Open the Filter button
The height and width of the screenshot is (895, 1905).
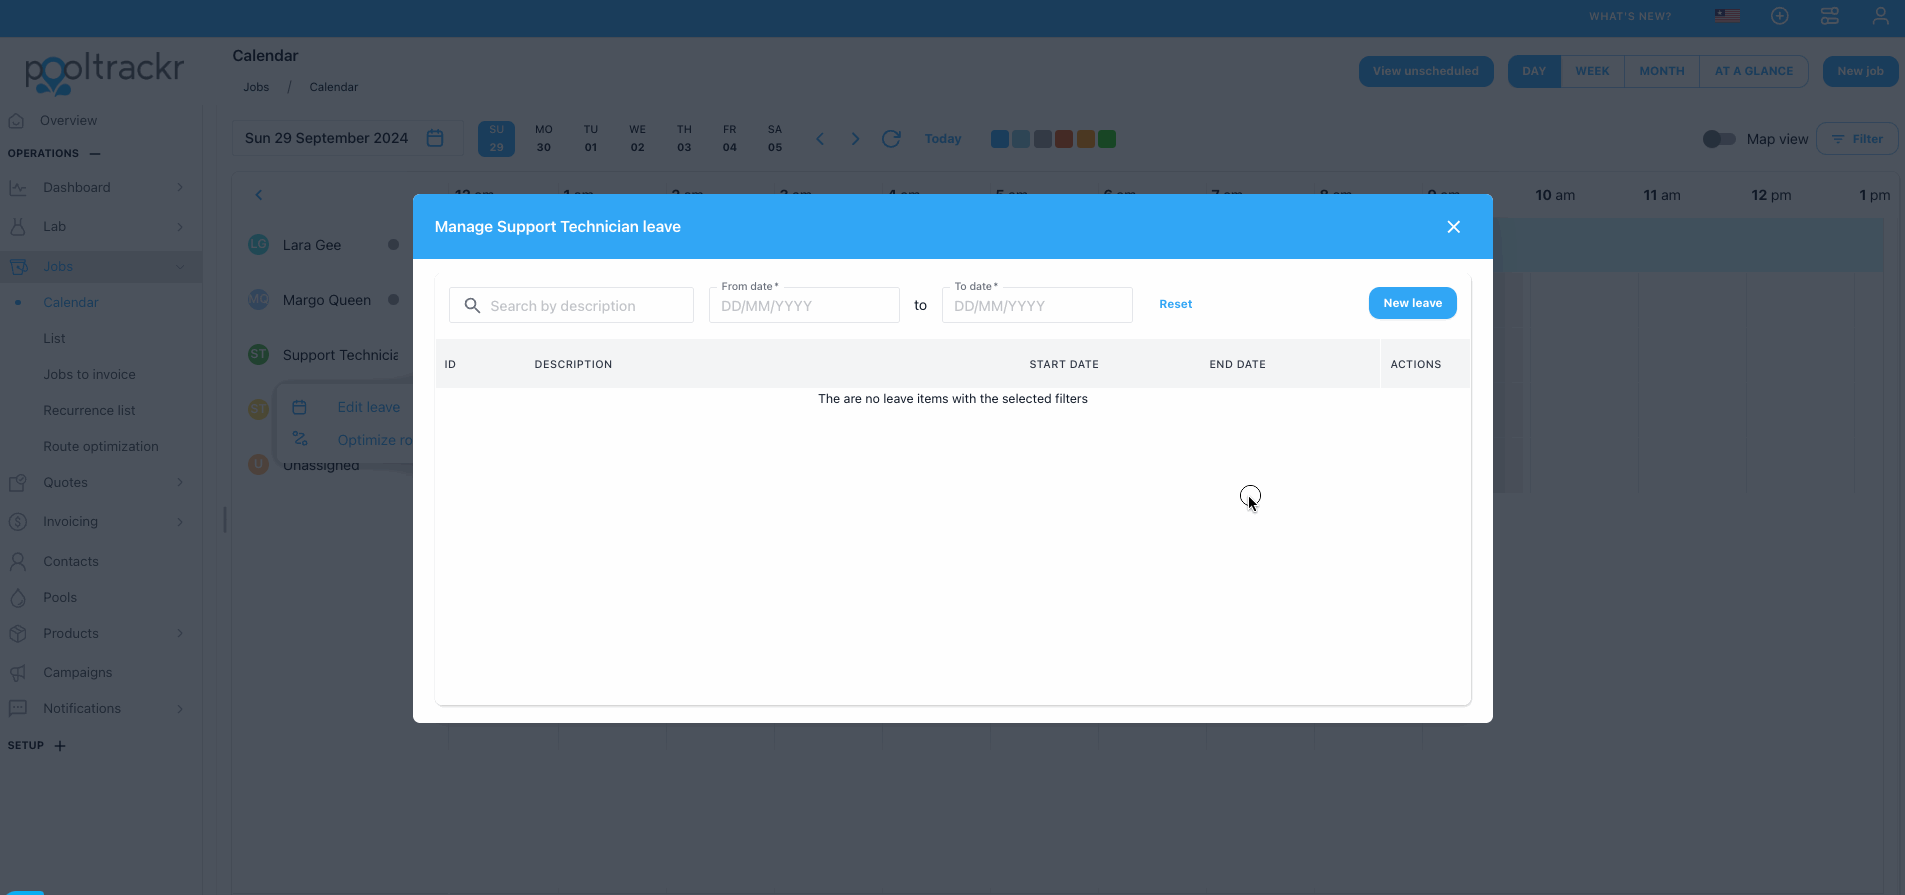(x=1857, y=139)
